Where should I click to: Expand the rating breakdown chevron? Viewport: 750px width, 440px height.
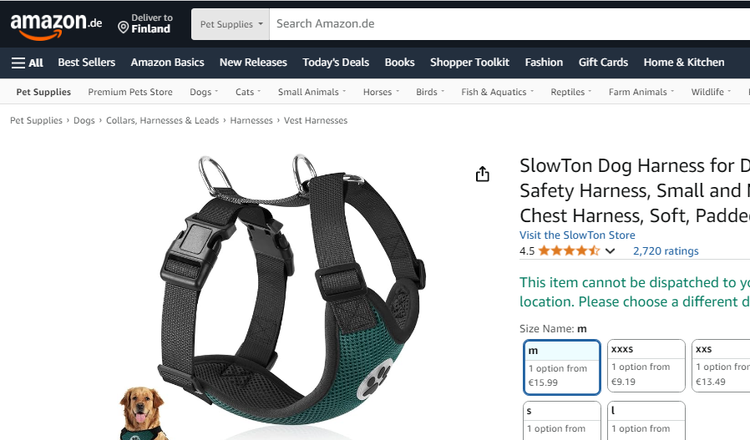tap(610, 251)
